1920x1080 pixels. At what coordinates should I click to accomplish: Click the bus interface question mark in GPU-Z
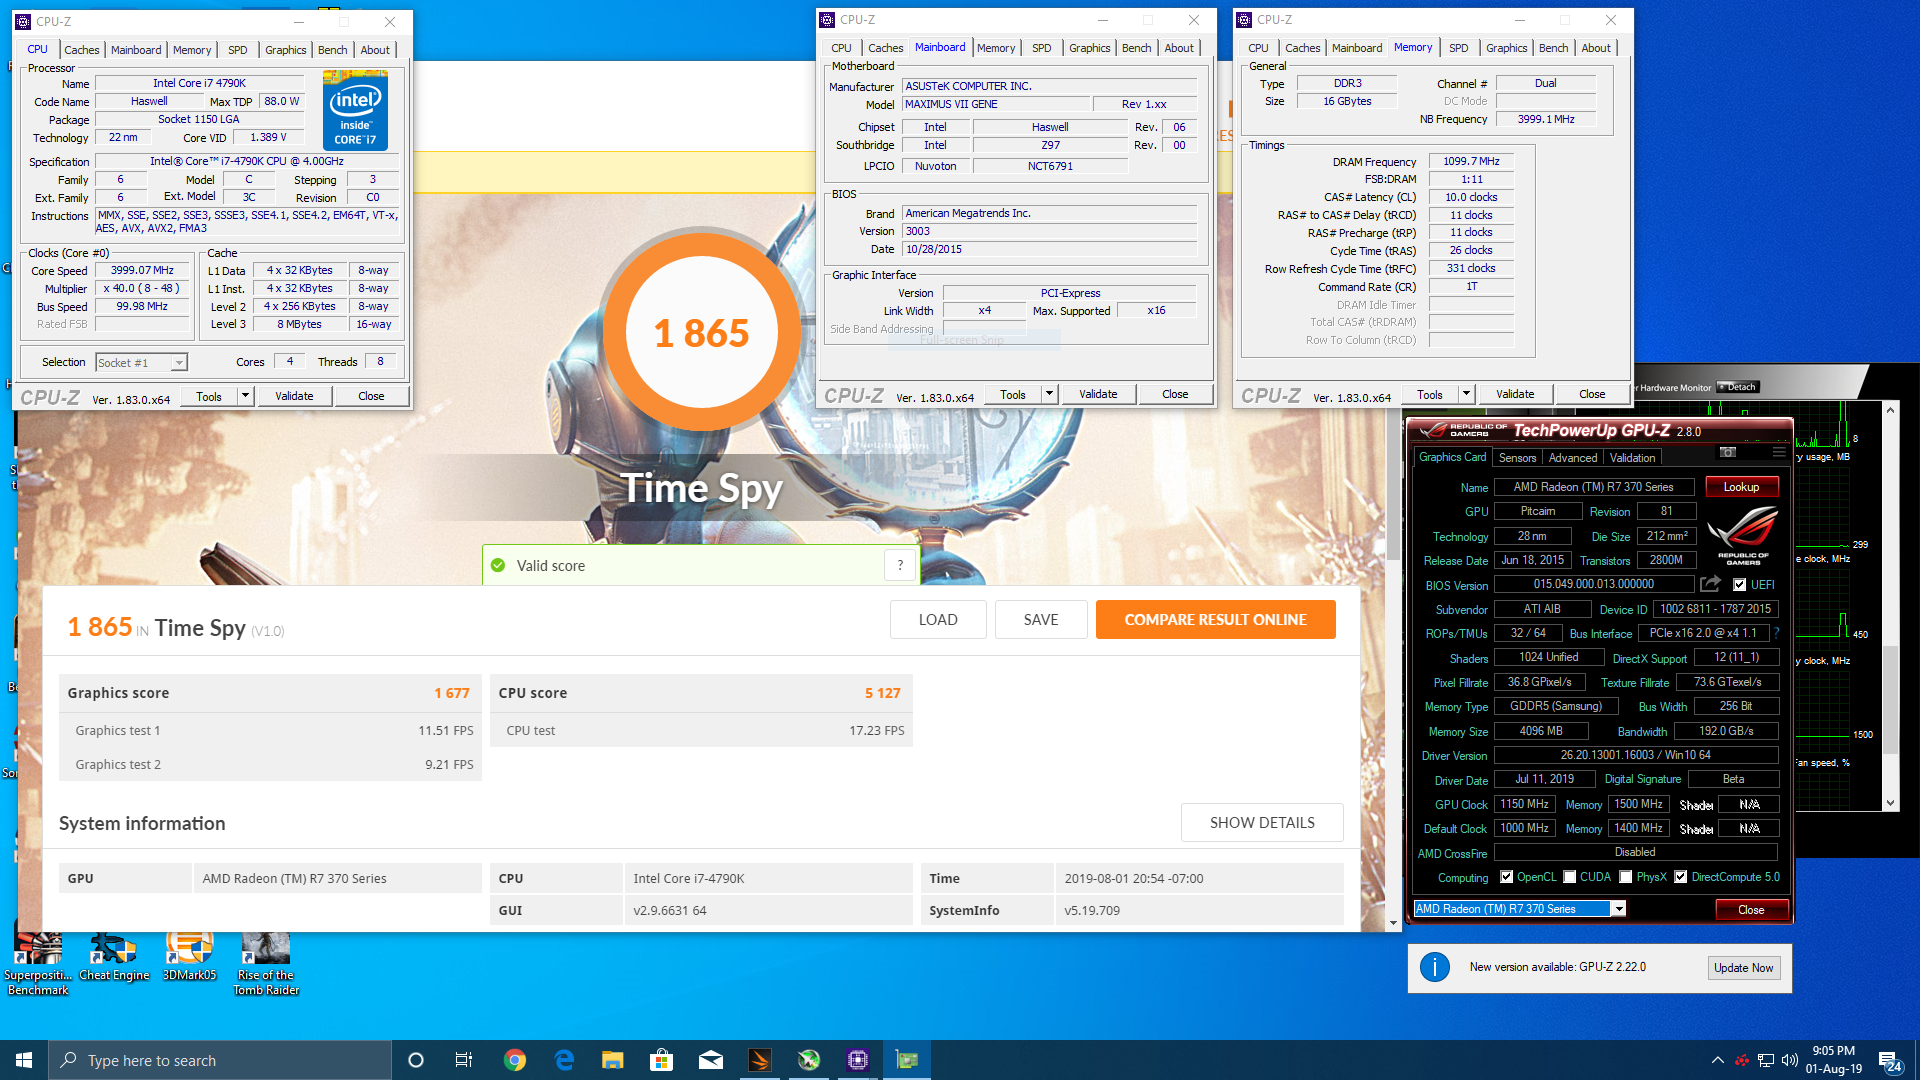coord(1776,633)
